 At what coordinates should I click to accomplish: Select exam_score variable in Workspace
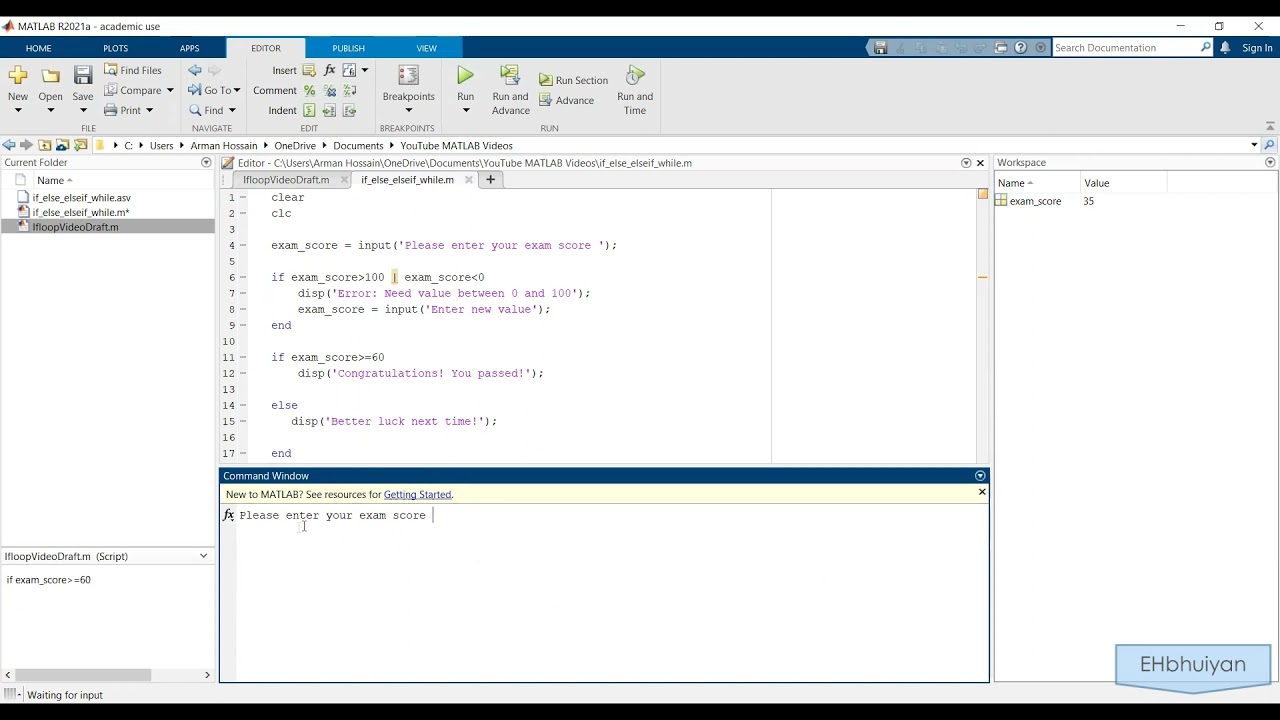1035,201
